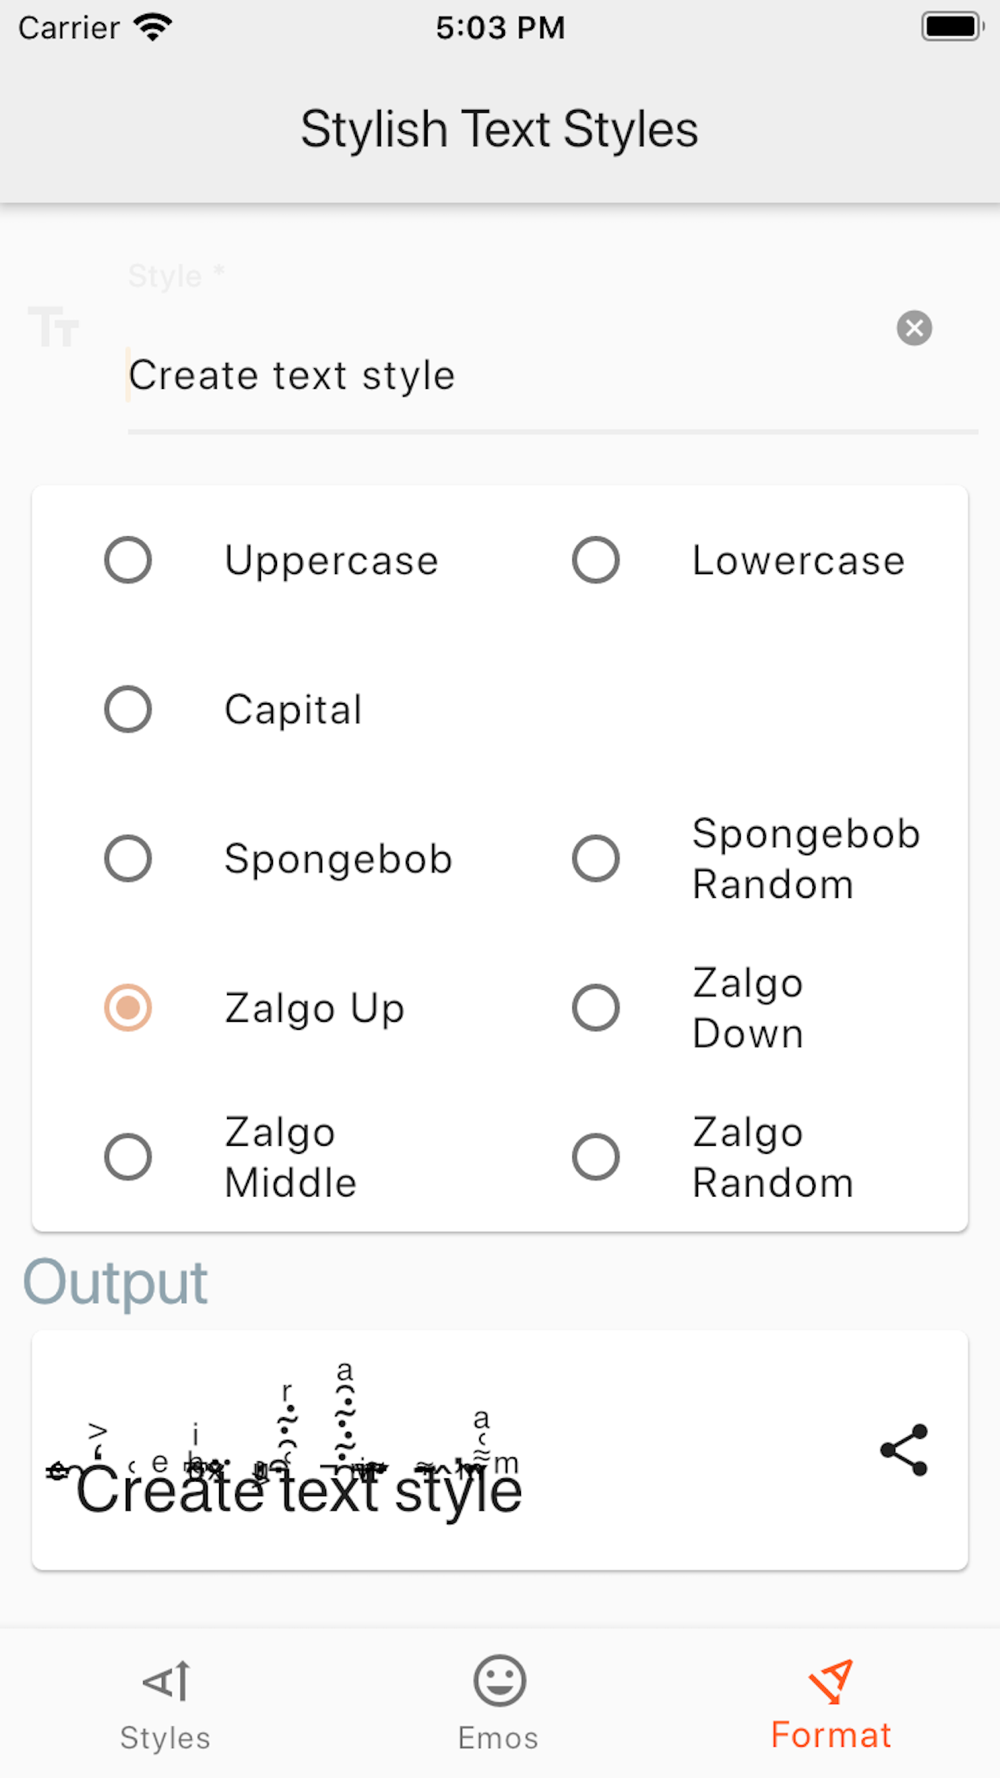Select the Lowercase radio button

[x=596, y=560]
